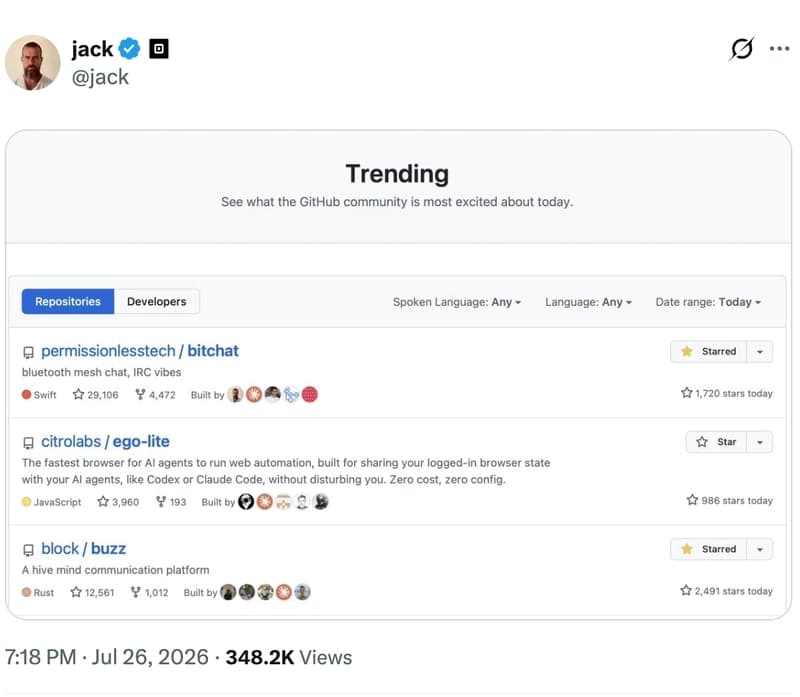
Task: Click the Grok slashed-circle icon
Action: [x=741, y=49]
